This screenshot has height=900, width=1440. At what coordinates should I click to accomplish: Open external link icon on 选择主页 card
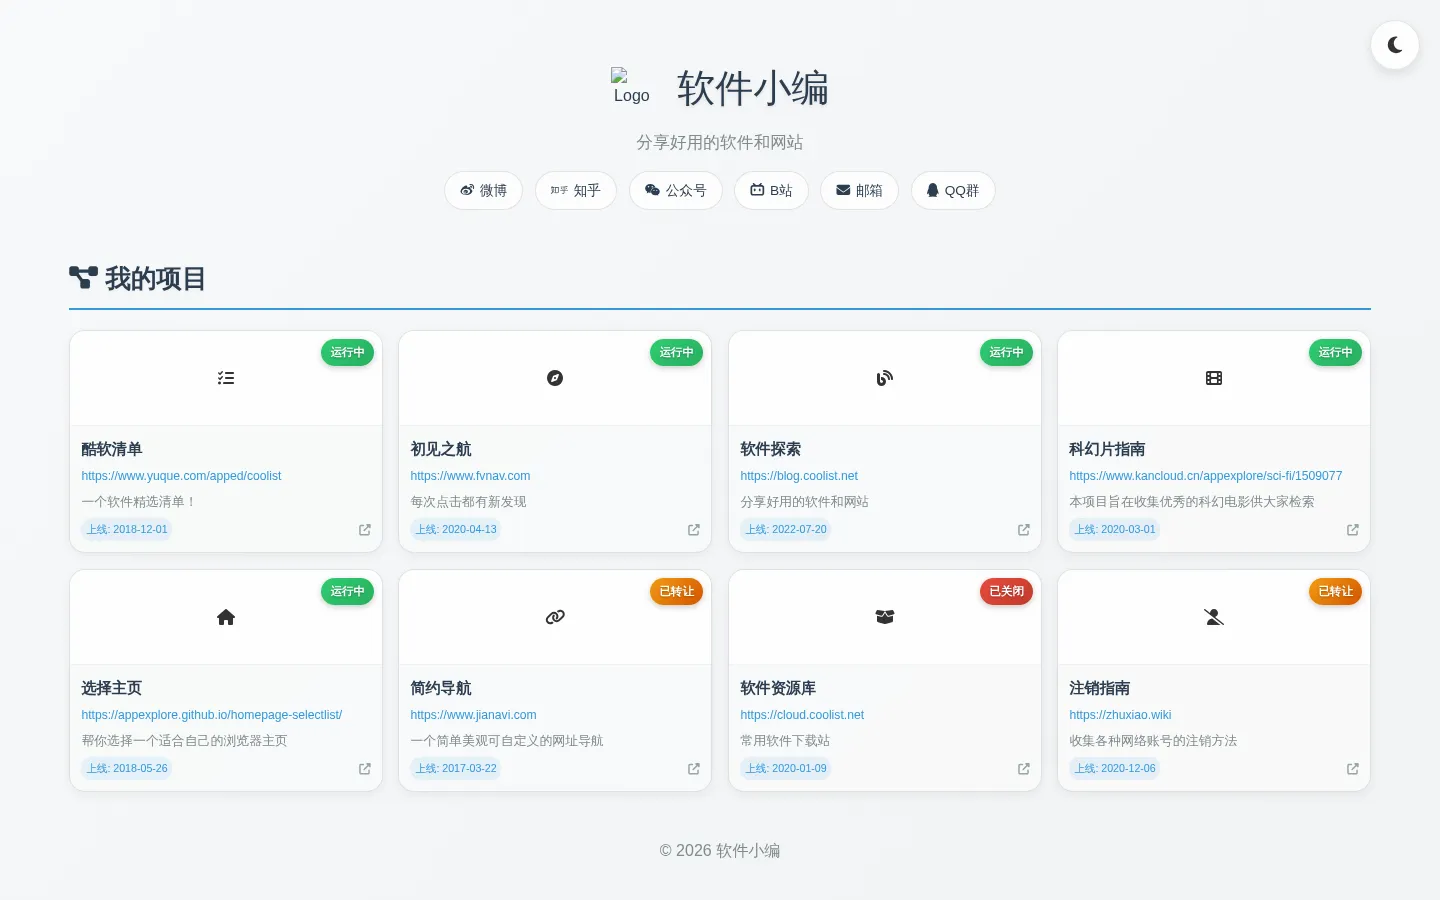(x=365, y=769)
